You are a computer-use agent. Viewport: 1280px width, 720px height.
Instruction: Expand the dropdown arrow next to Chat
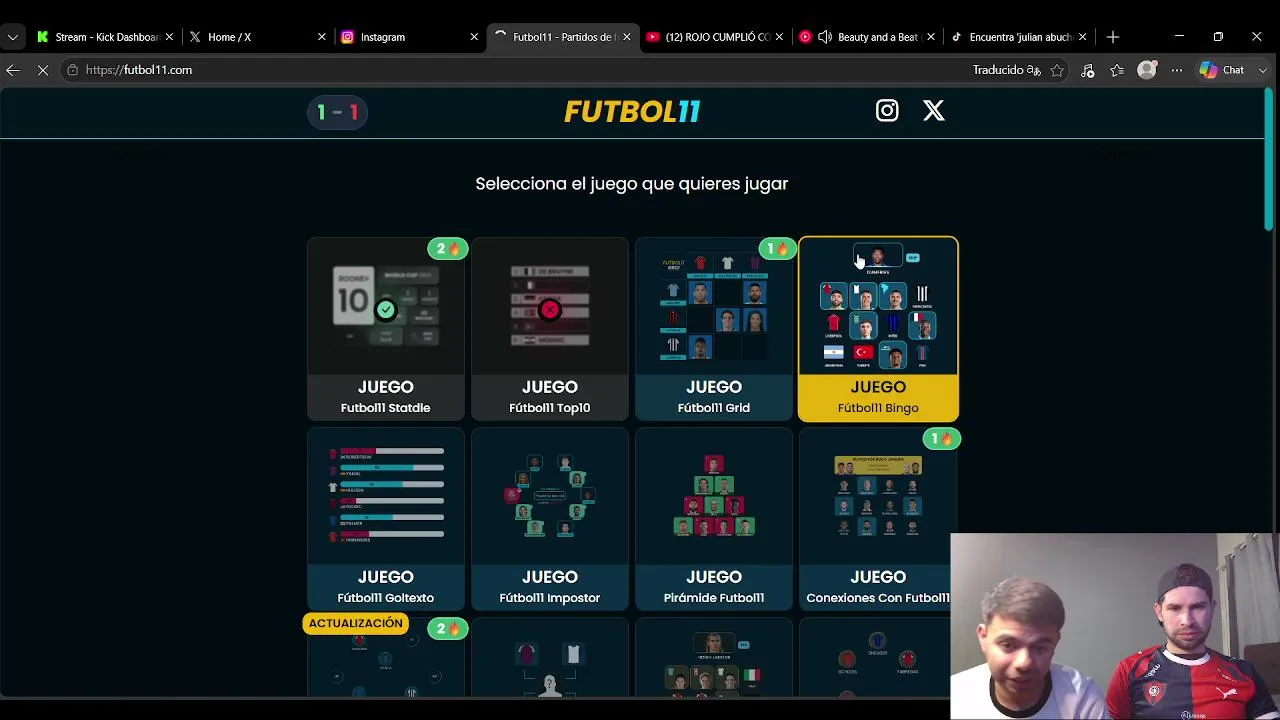(x=1263, y=70)
